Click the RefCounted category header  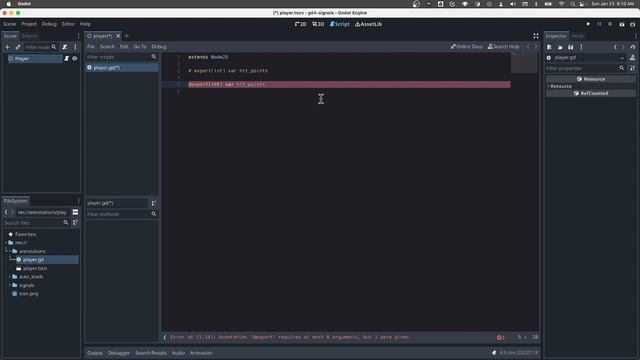(x=591, y=93)
